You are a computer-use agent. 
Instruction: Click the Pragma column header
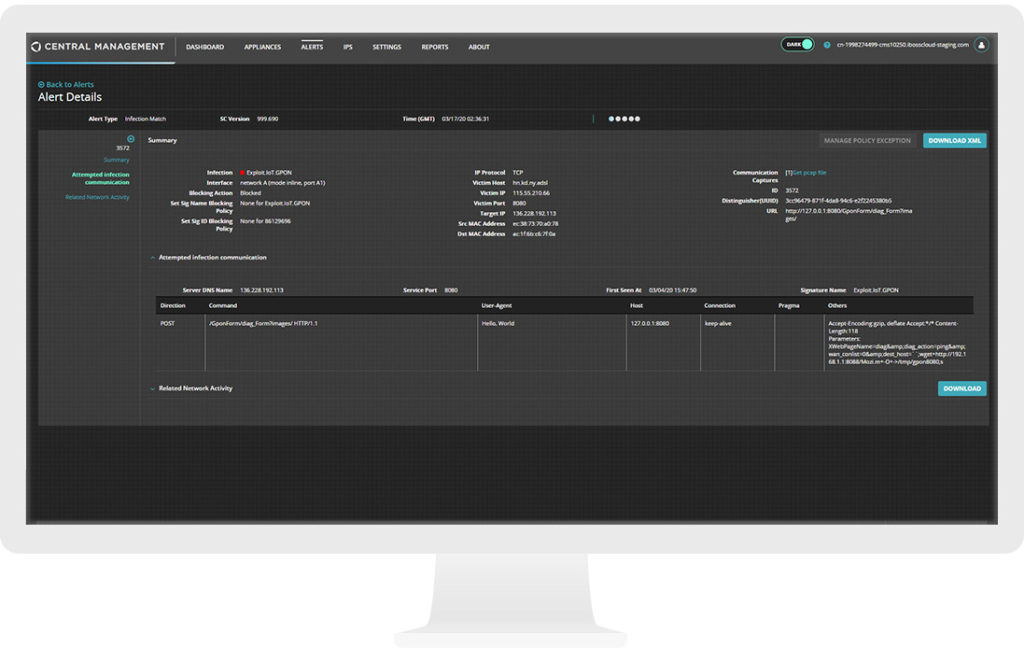point(789,306)
